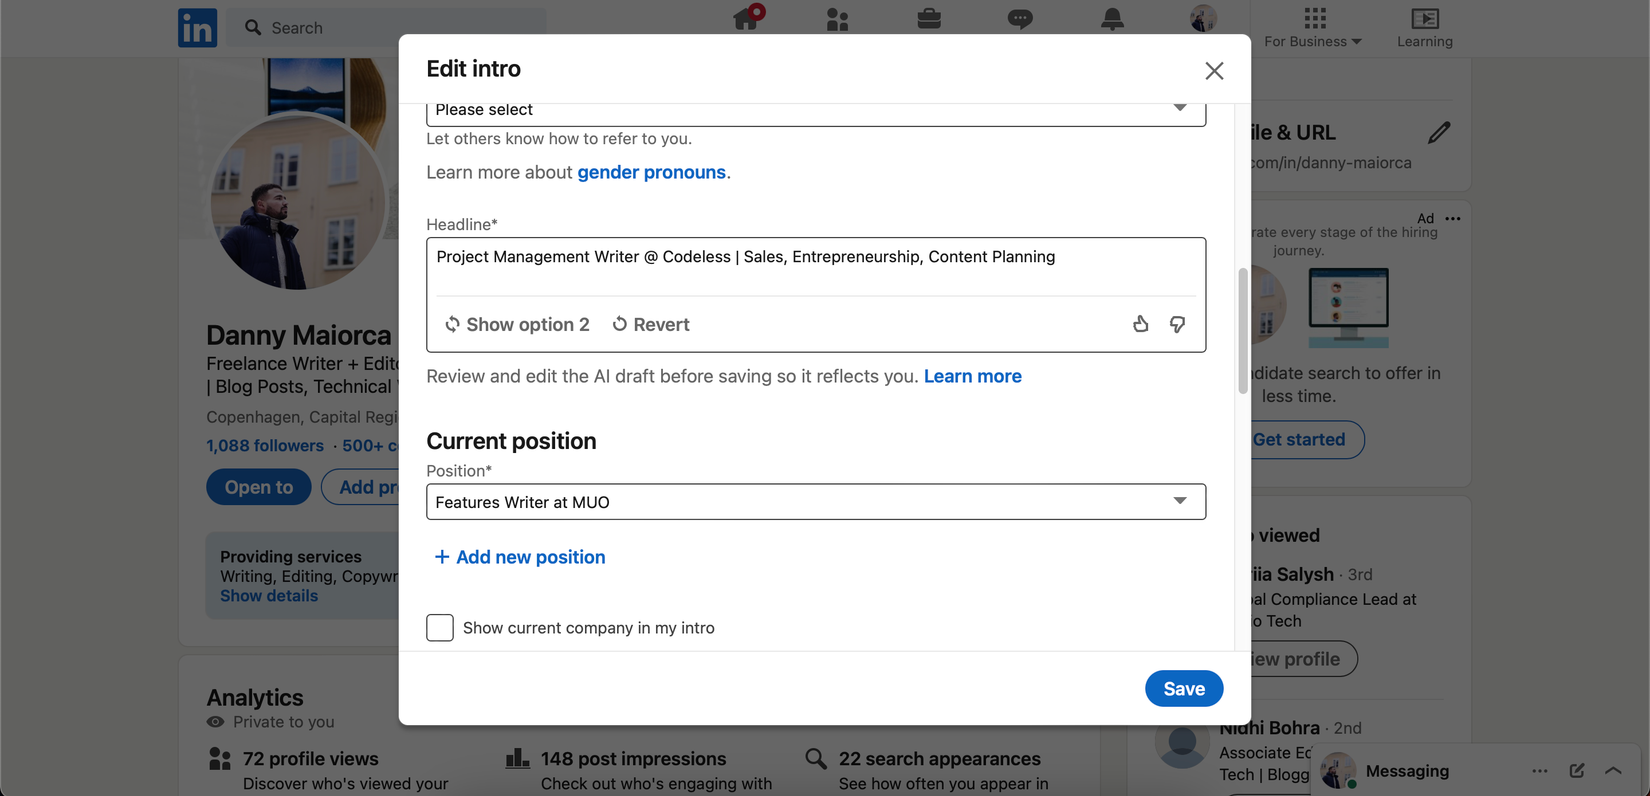Click the Revert headline button

(651, 324)
